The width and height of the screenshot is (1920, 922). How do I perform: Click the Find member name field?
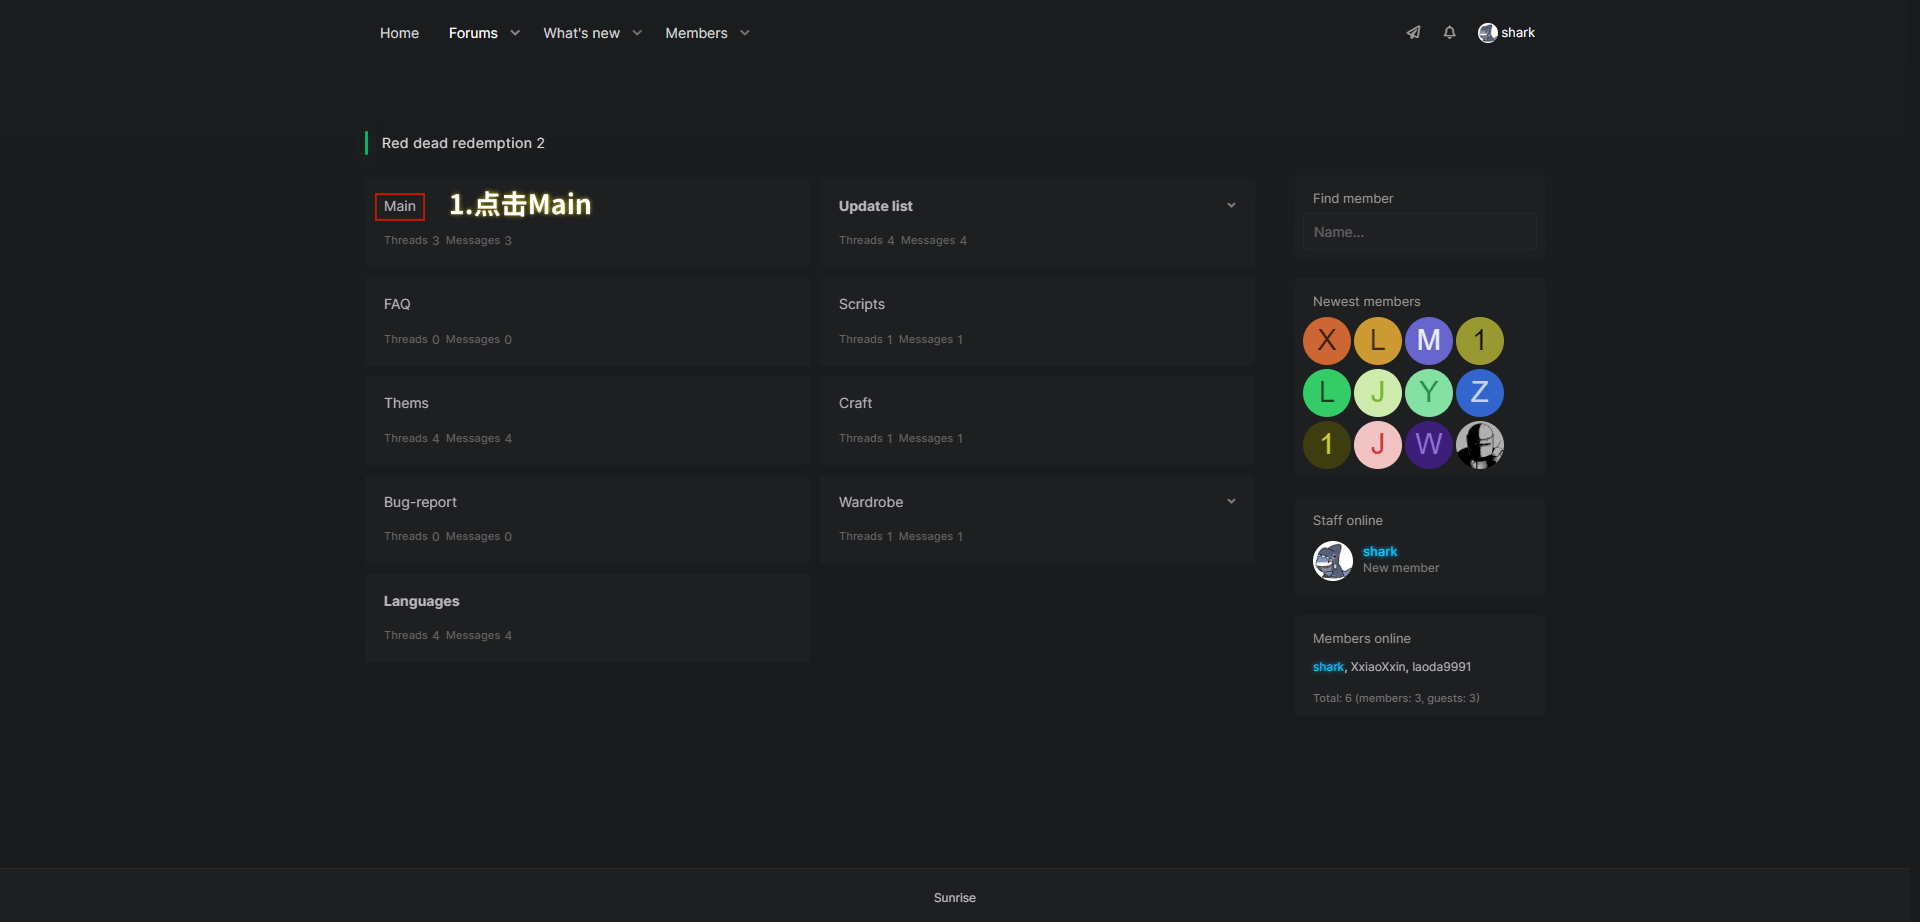click(1419, 232)
